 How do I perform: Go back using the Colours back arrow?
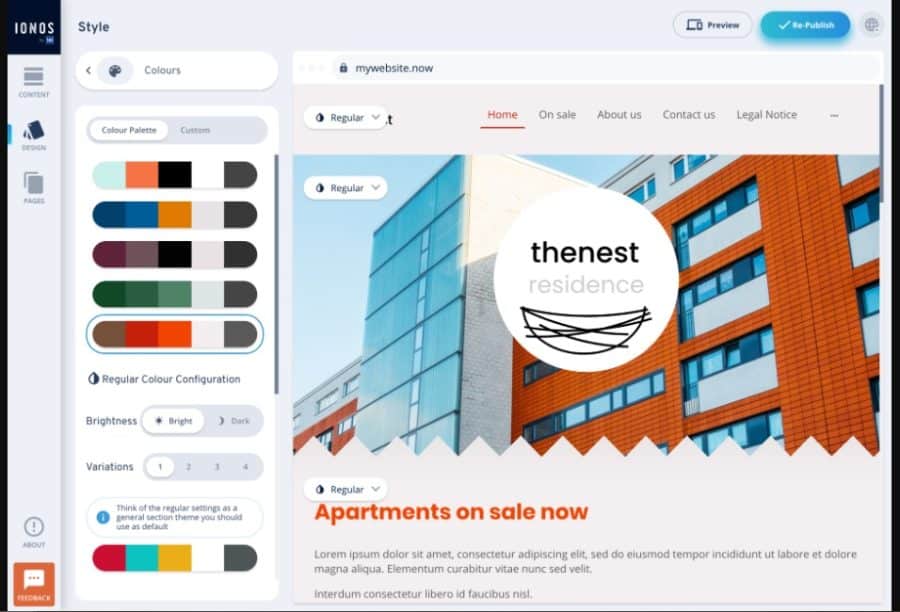click(88, 70)
